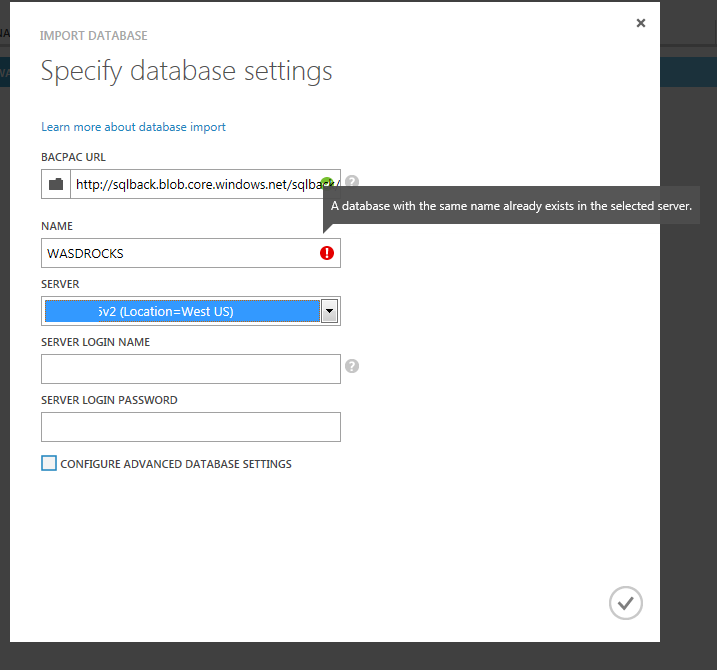Open the West US server selection box
This screenshot has height=670, width=717.
pyautogui.click(x=182, y=311)
